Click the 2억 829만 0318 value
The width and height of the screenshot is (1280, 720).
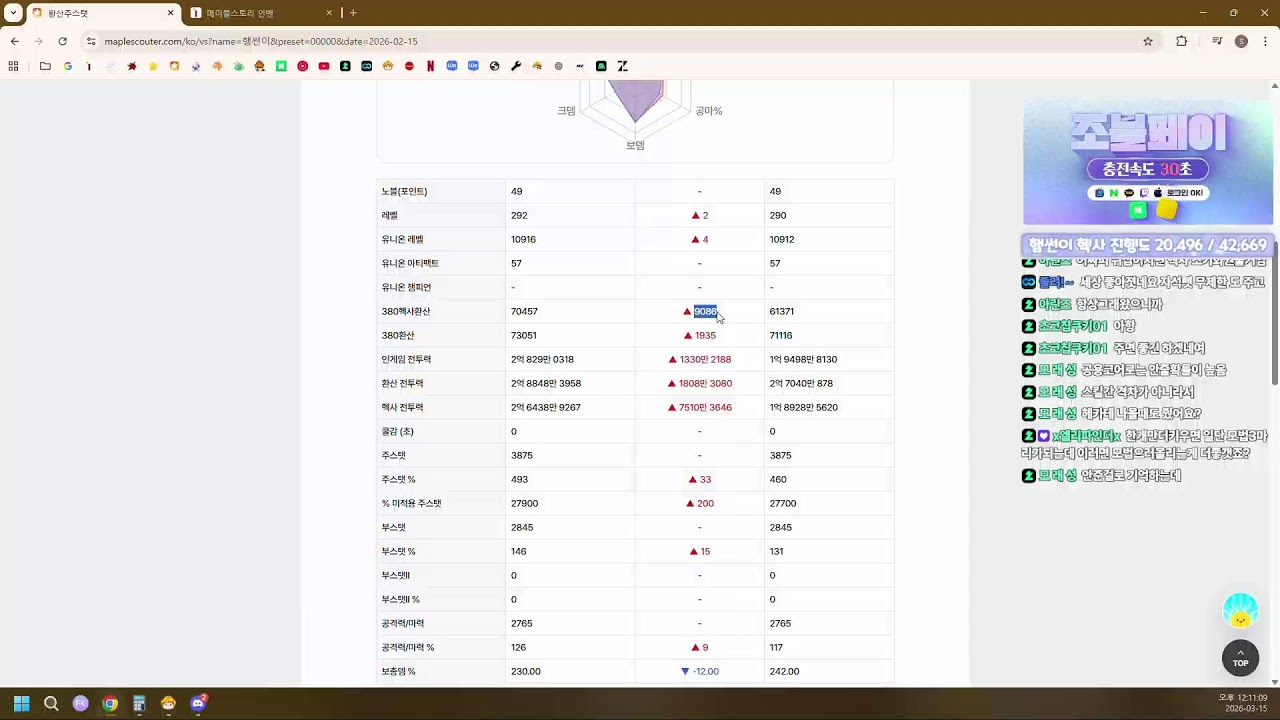(x=542, y=359)
